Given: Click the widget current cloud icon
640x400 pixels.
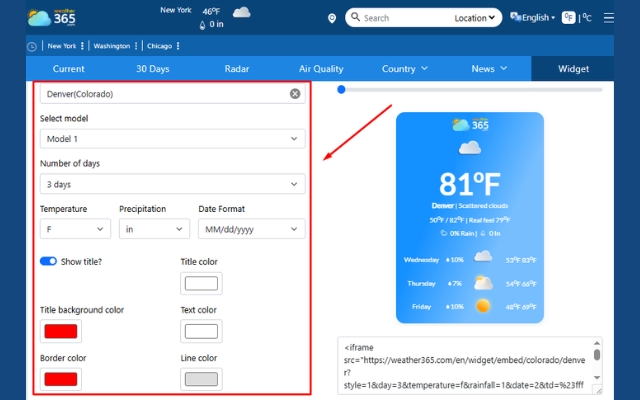Looking at the screenshot, I should coord(470,148).
